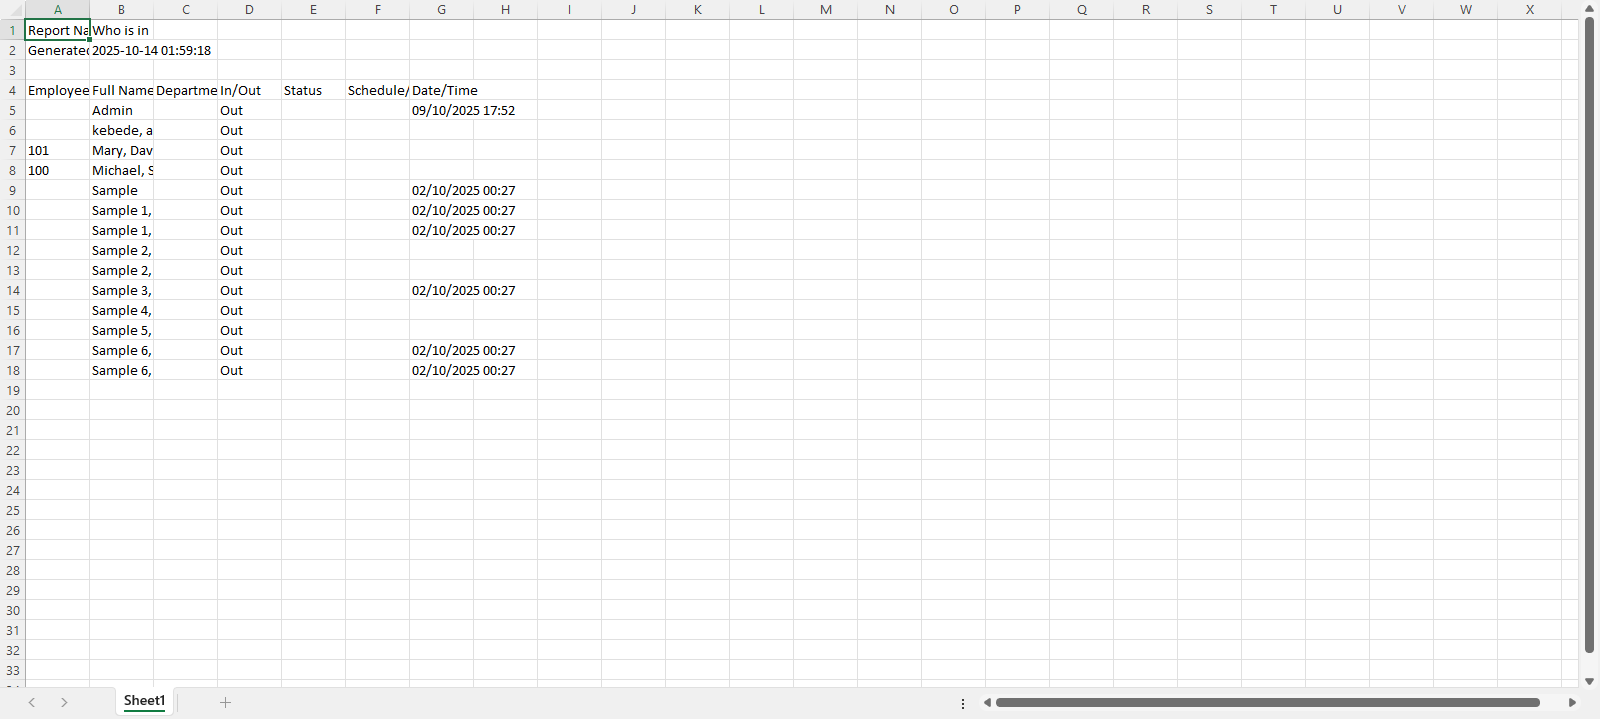Click the vertical scrollbar up arrow

pos(1589,9)
